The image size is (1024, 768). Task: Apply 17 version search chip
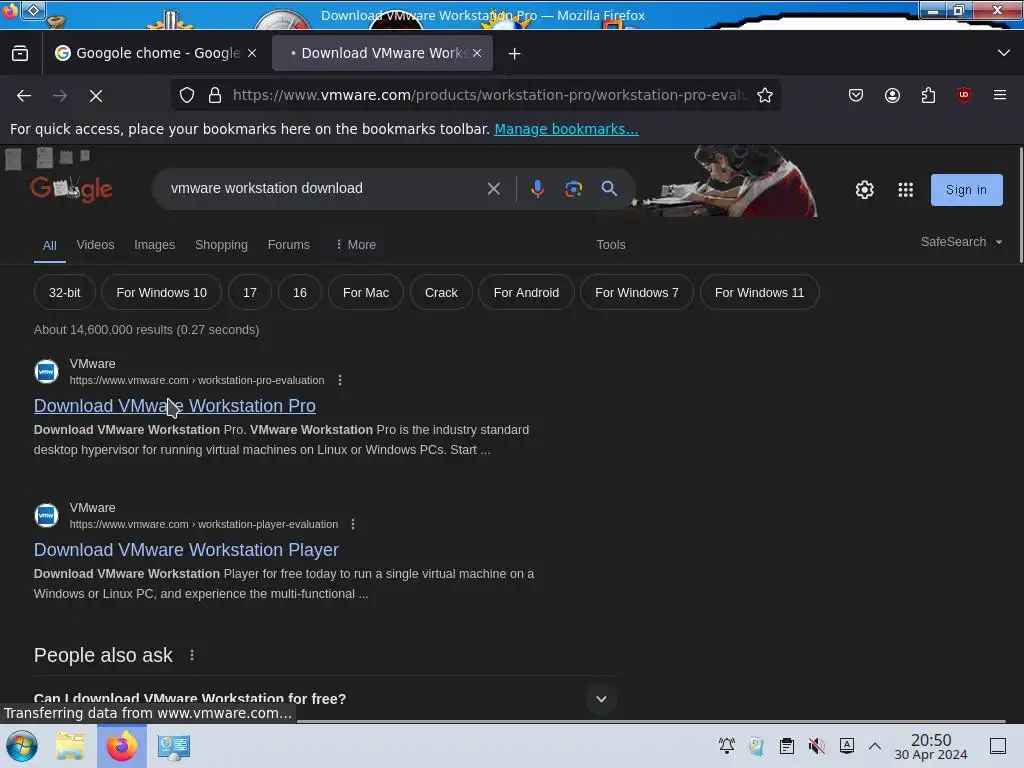click(249, 293)
